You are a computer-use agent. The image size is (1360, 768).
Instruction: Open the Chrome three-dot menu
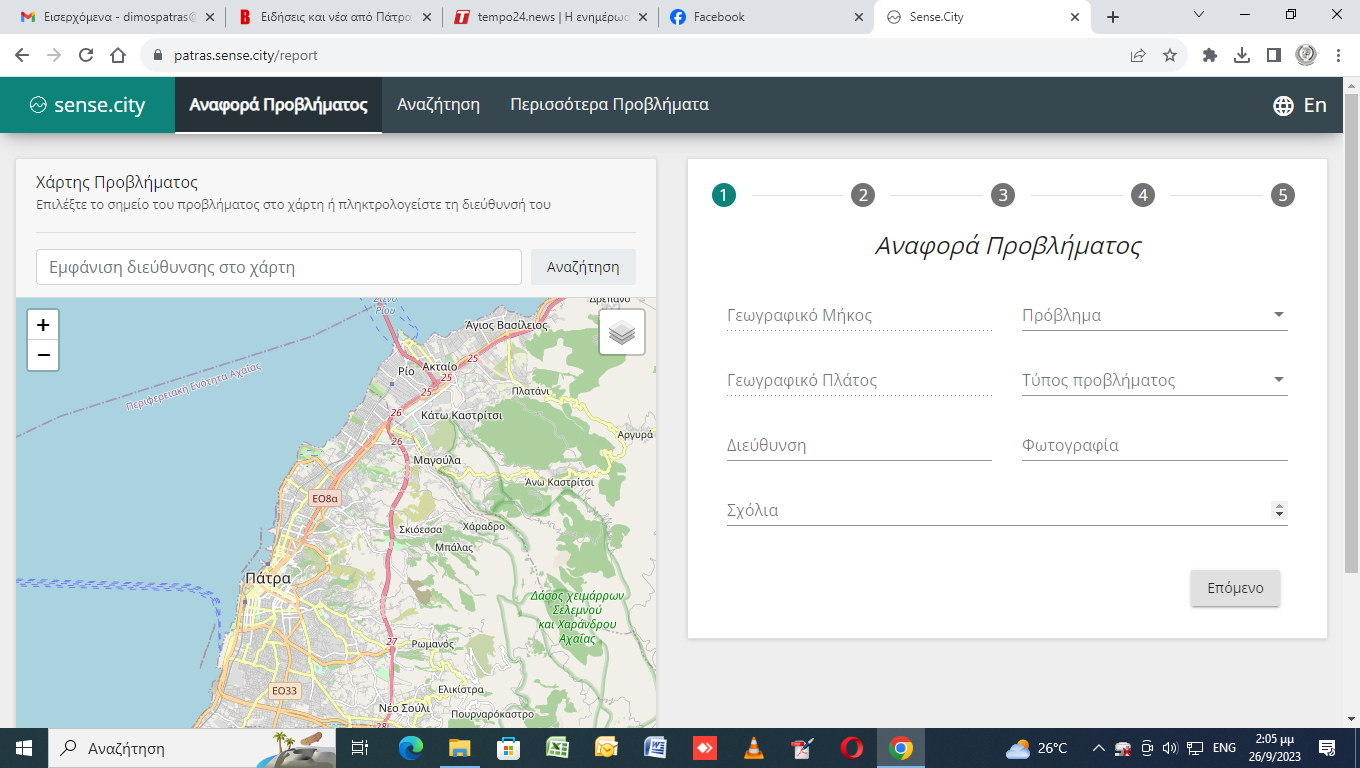pos(1338,56)
